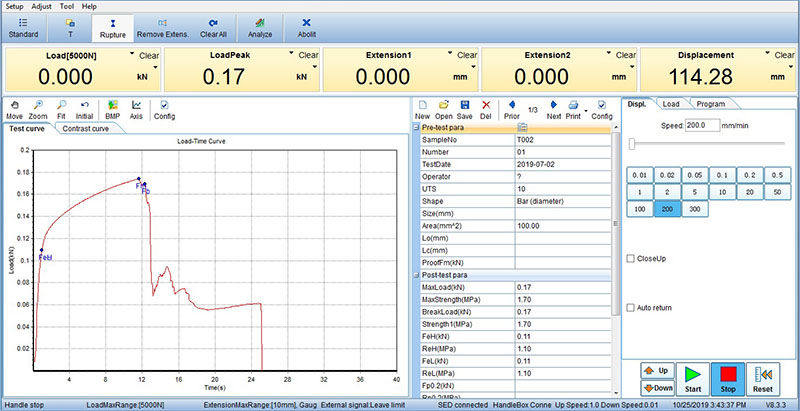Open the Adjust menu
The width and height of the screenshot is (800, 411).
point(42,6)
